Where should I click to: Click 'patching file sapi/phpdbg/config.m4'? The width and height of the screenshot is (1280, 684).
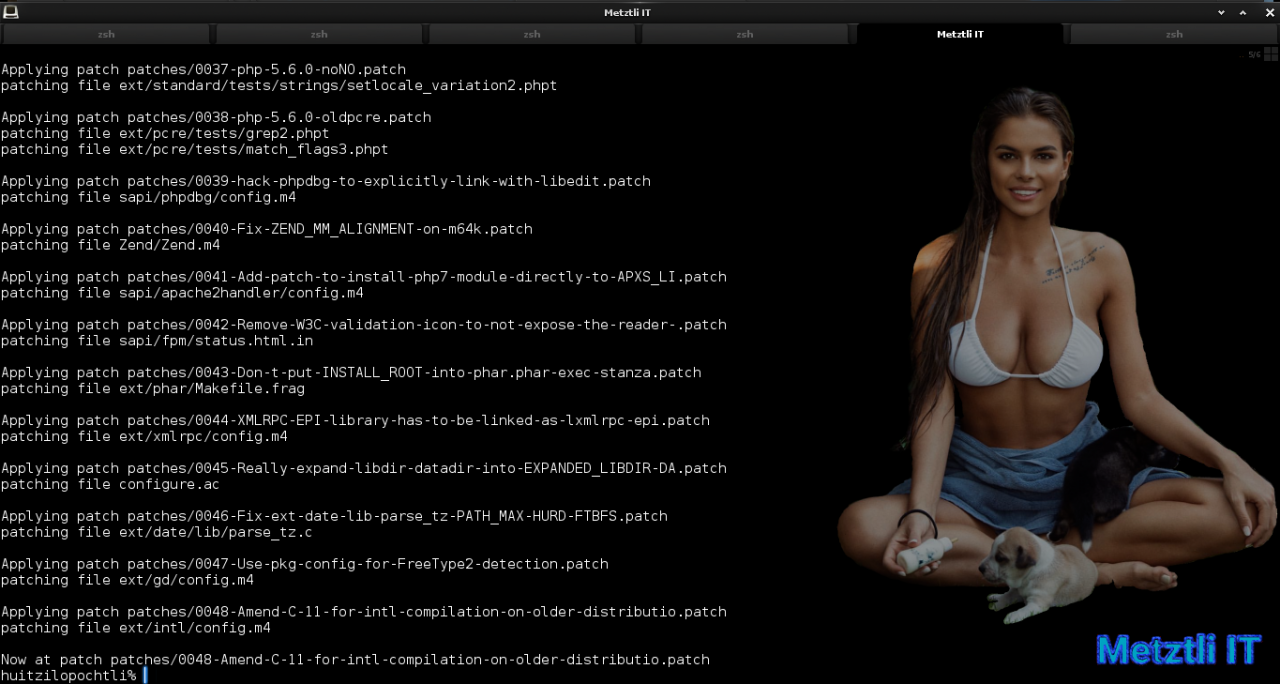[x=148, y=198]
